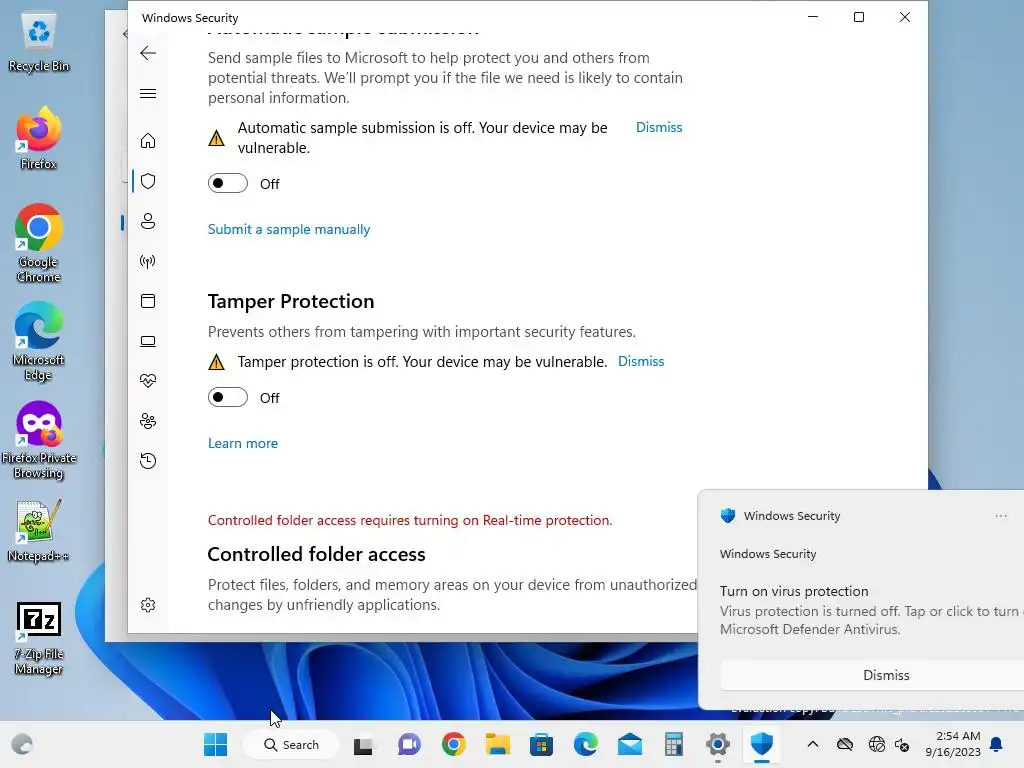The width and height of the screenshot is (1024, 768).
Task: Click the Tamper Protection heading
Action: click(x=291, y=301)
